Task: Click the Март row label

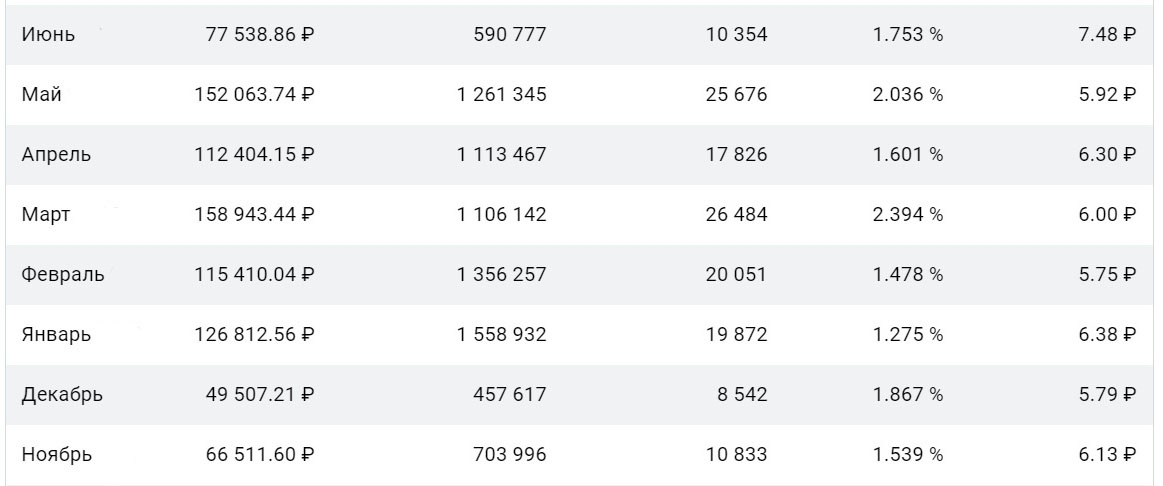Action: [46, 214]
